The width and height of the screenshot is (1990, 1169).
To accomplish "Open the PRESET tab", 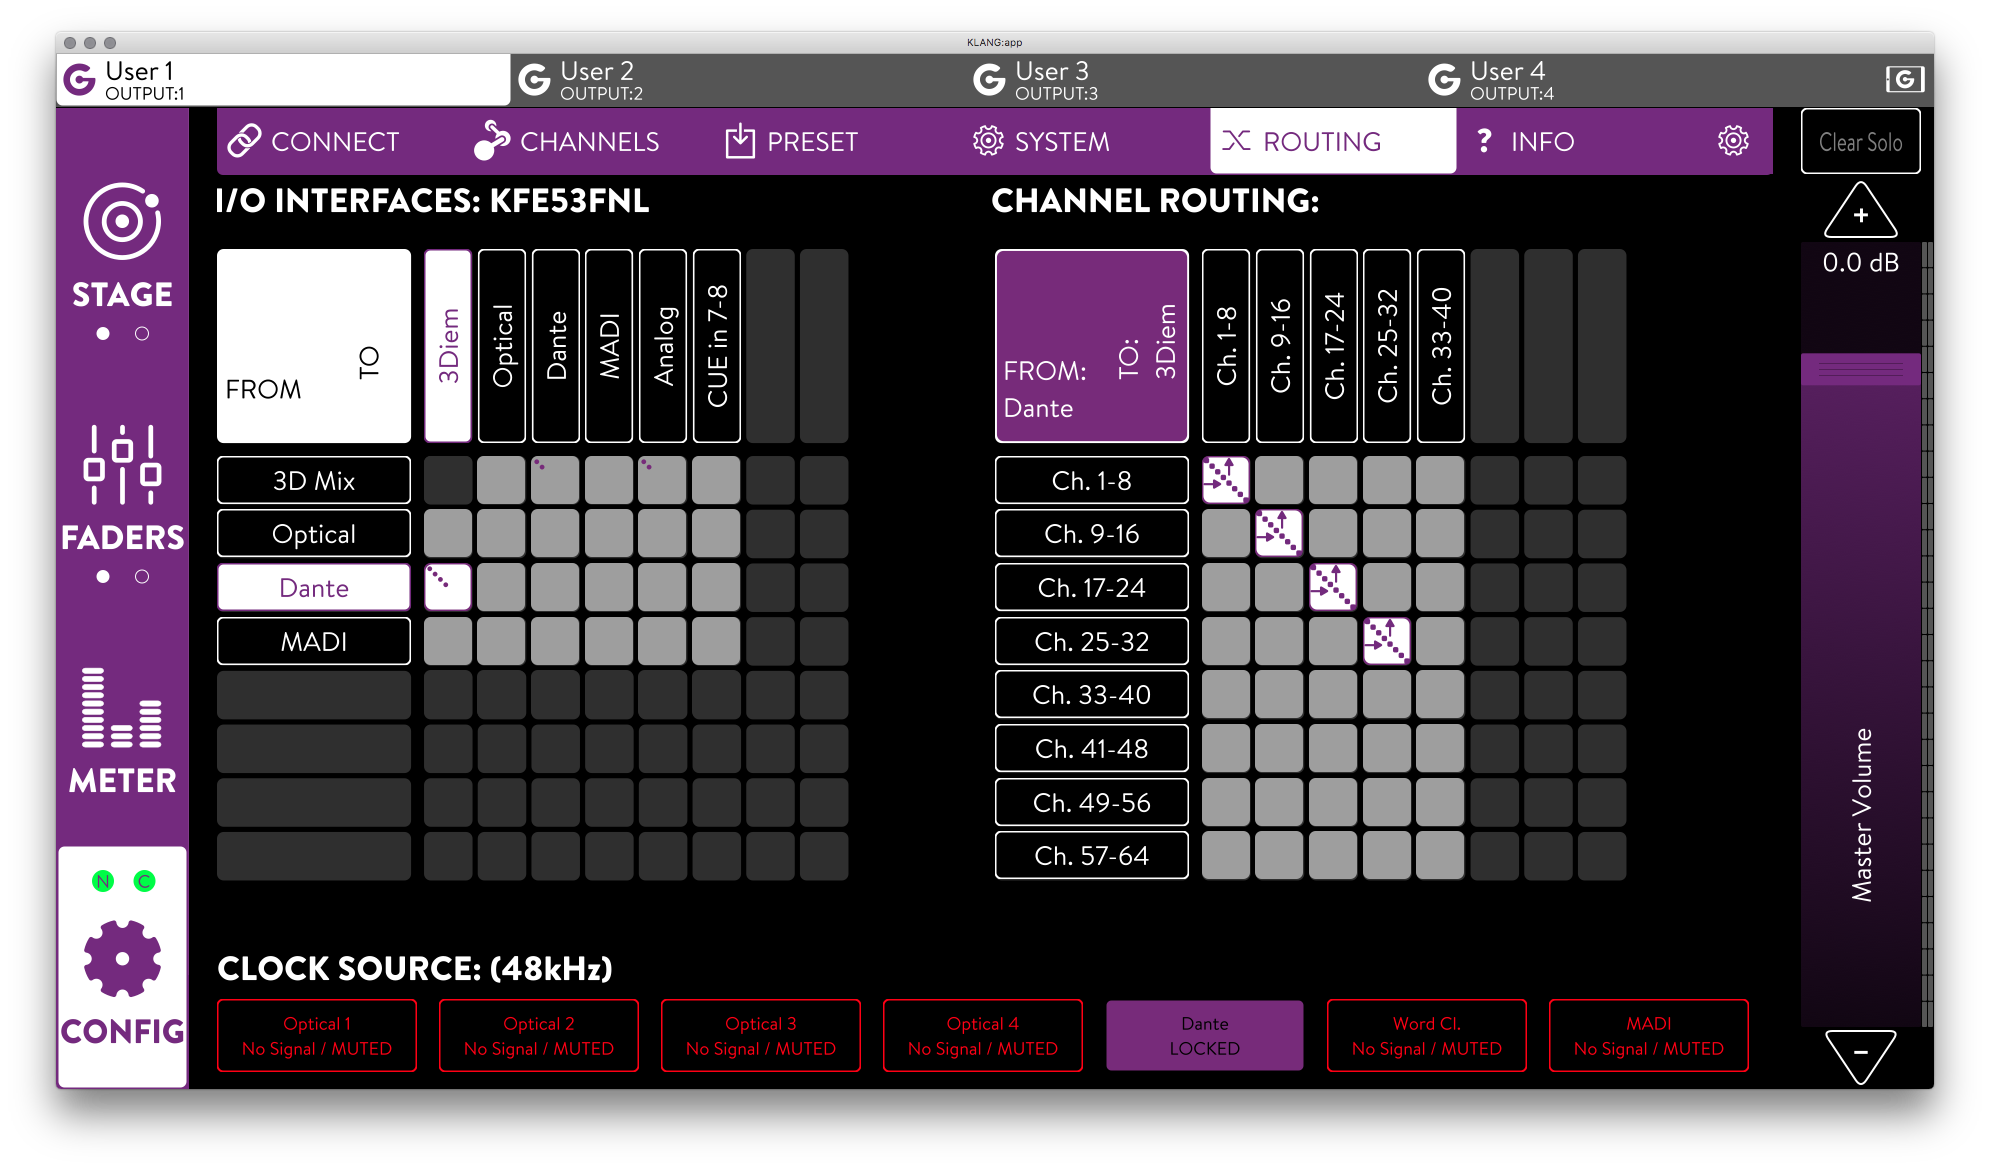I will [x=792, y=141].
